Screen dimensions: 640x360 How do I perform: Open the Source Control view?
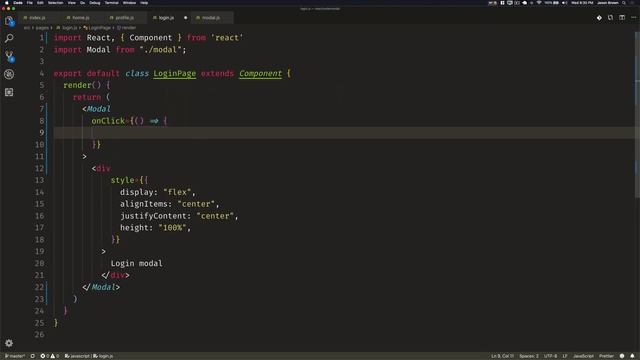[9, 56]
